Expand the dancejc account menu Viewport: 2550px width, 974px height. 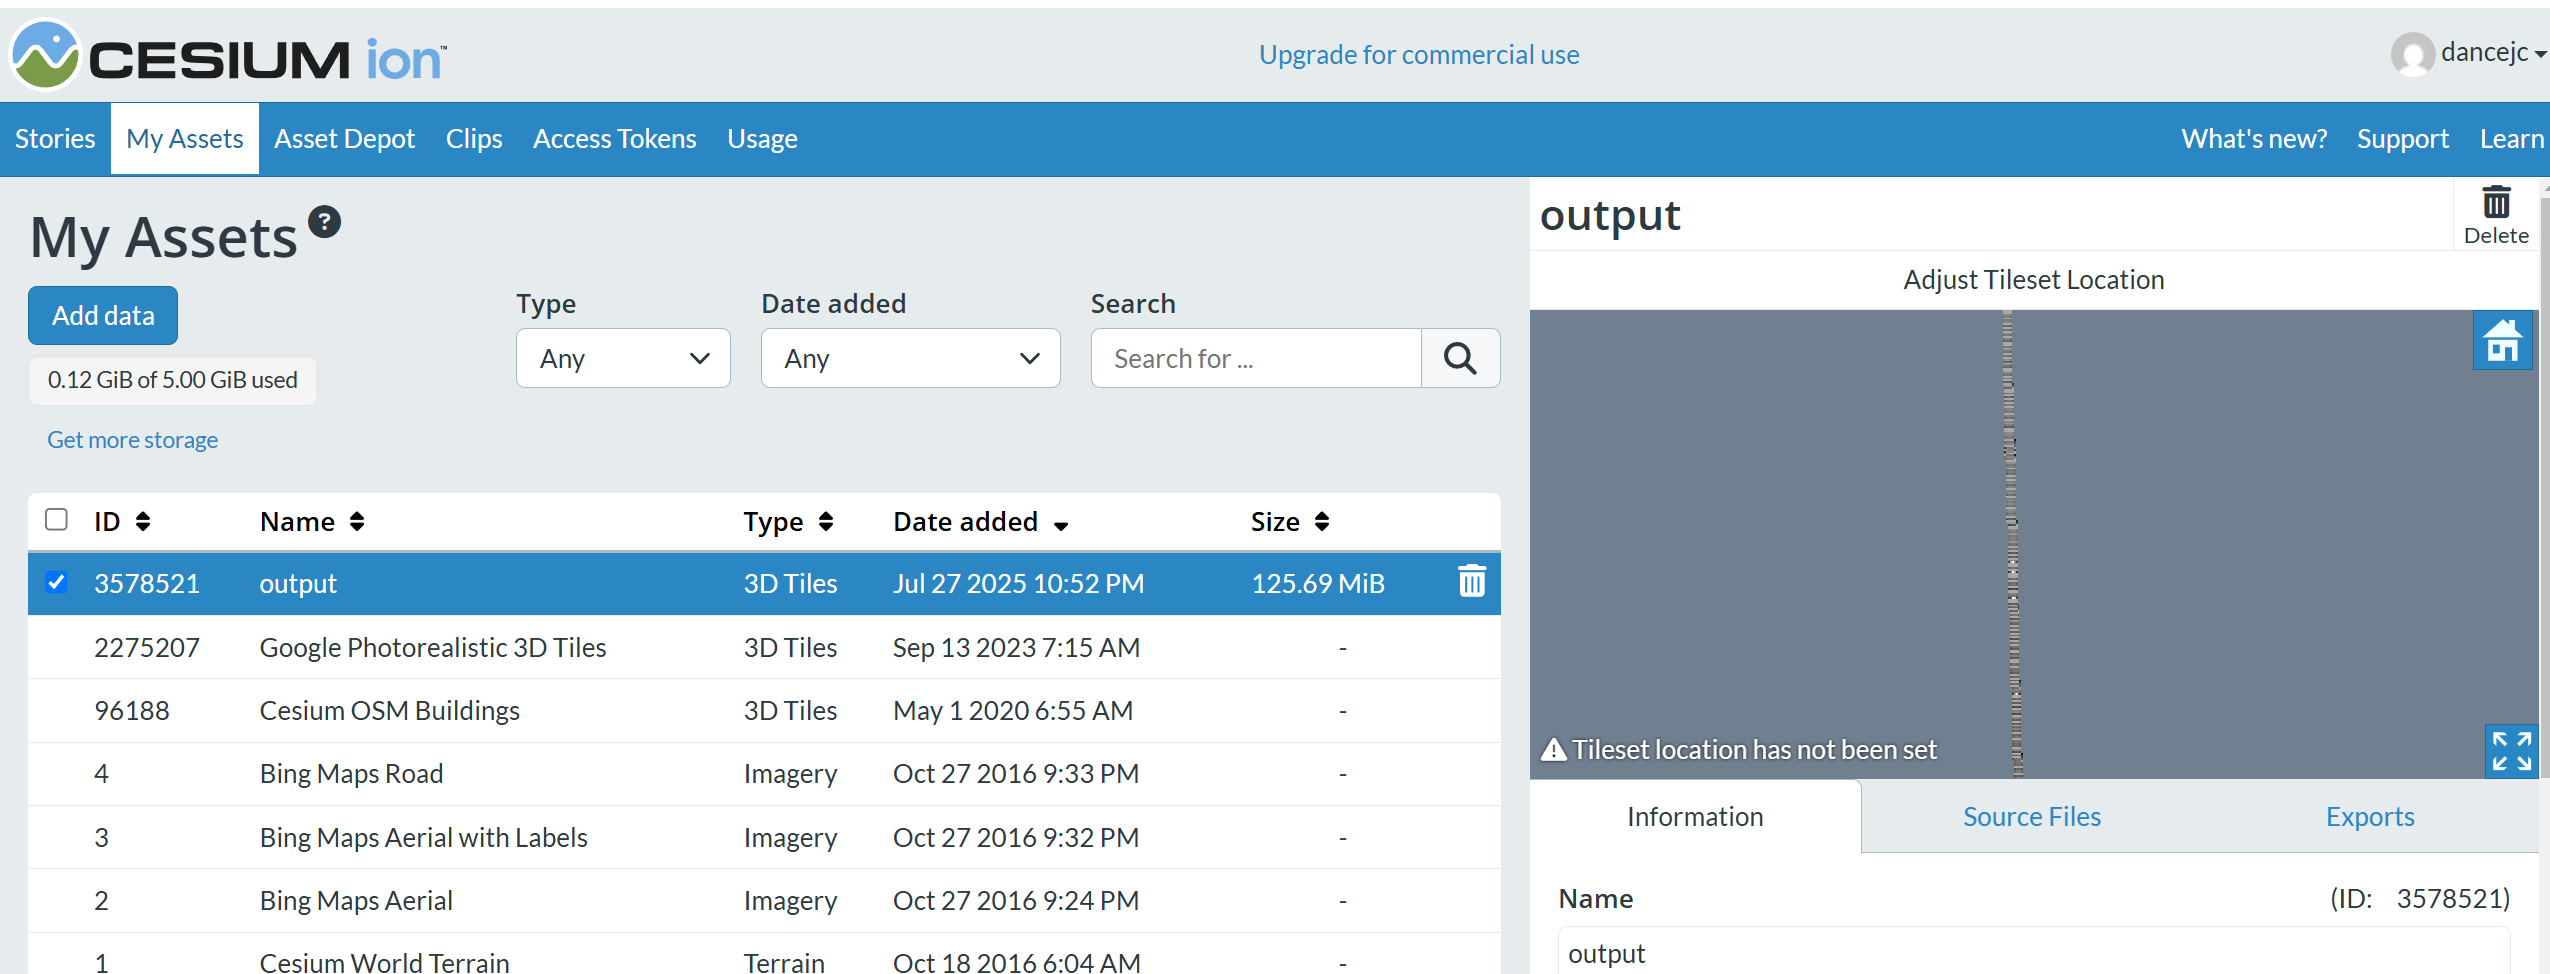(x=2494, y=53)
